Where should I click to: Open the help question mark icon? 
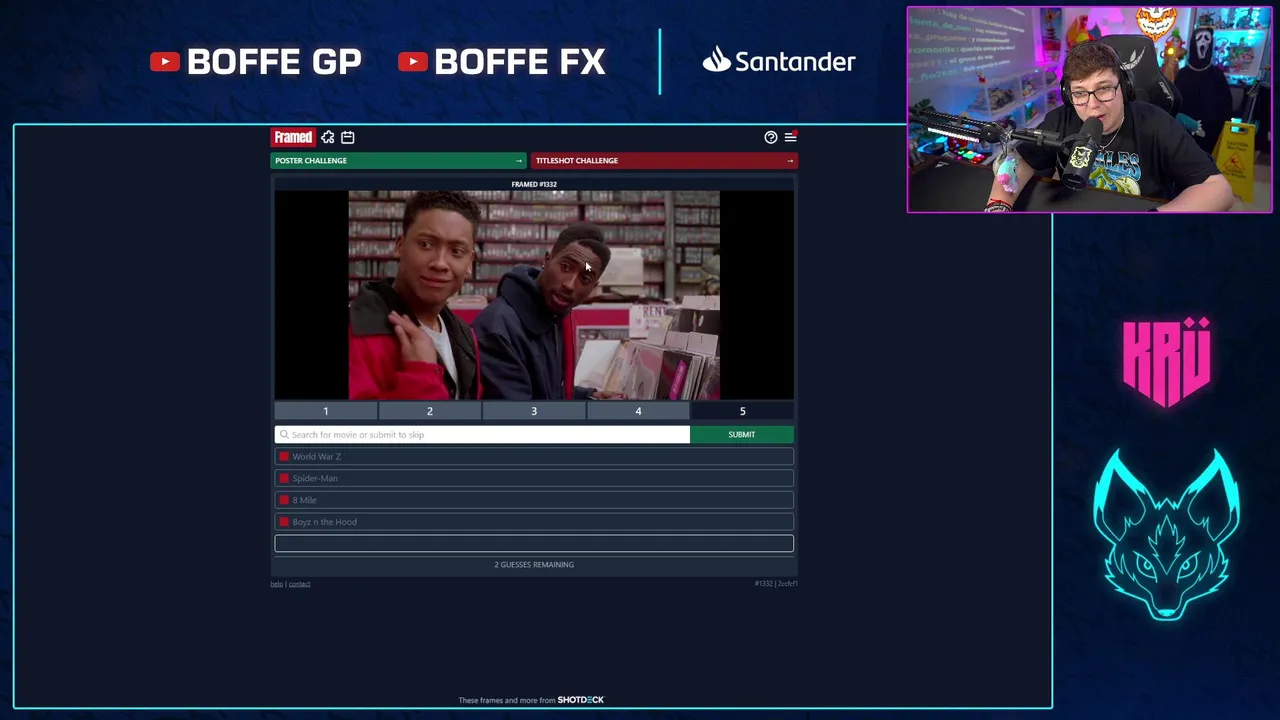pos(771,137)
